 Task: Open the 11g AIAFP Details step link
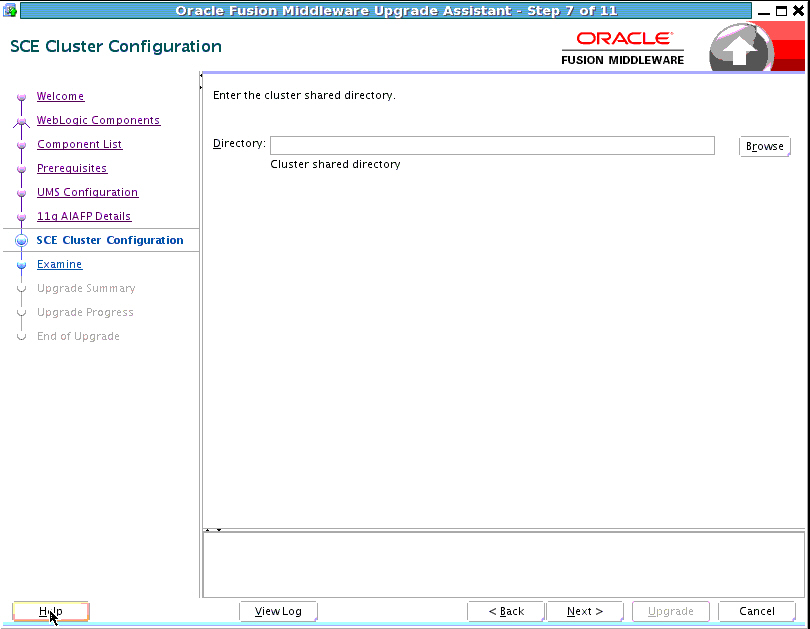pyautogui.click(x=84, y=216)
